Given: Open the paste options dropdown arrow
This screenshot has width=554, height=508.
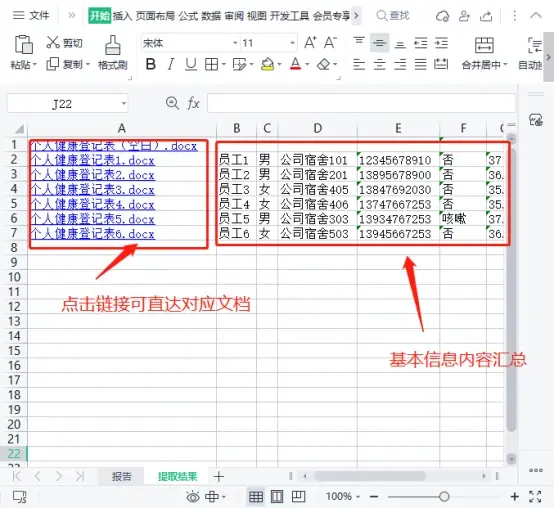Looking at the screenshot, I should (35, 65).
